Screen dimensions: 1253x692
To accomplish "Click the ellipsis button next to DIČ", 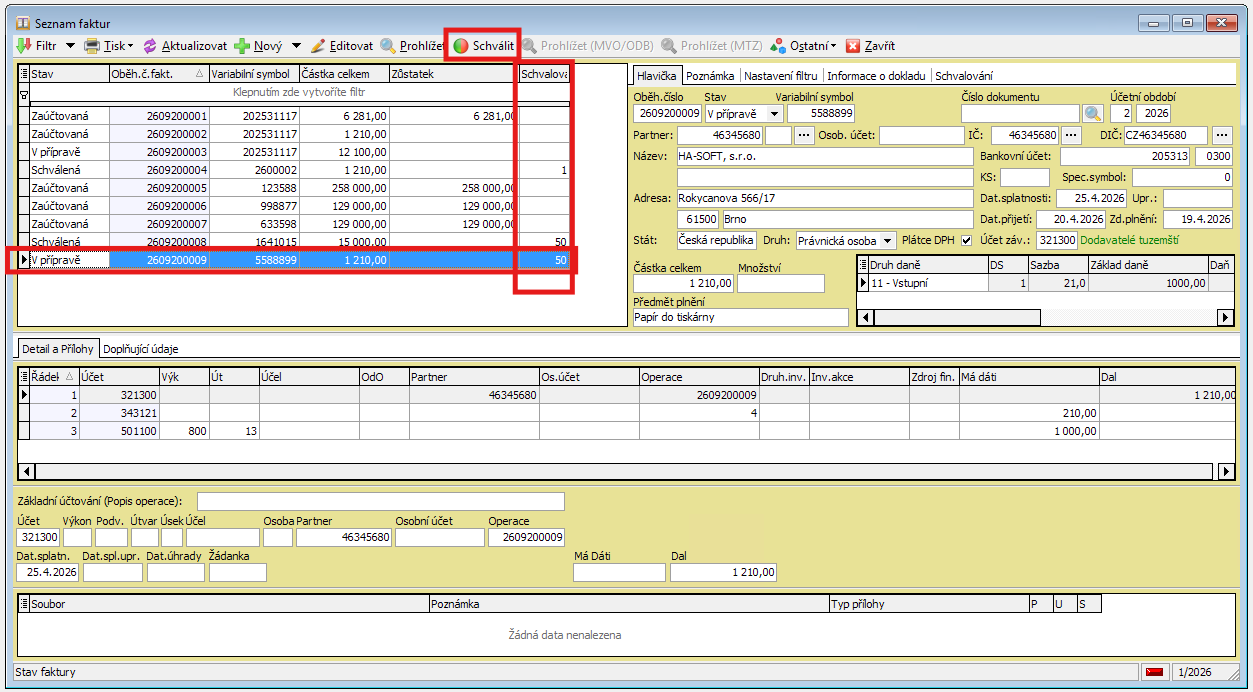I will pos(1222,135).
